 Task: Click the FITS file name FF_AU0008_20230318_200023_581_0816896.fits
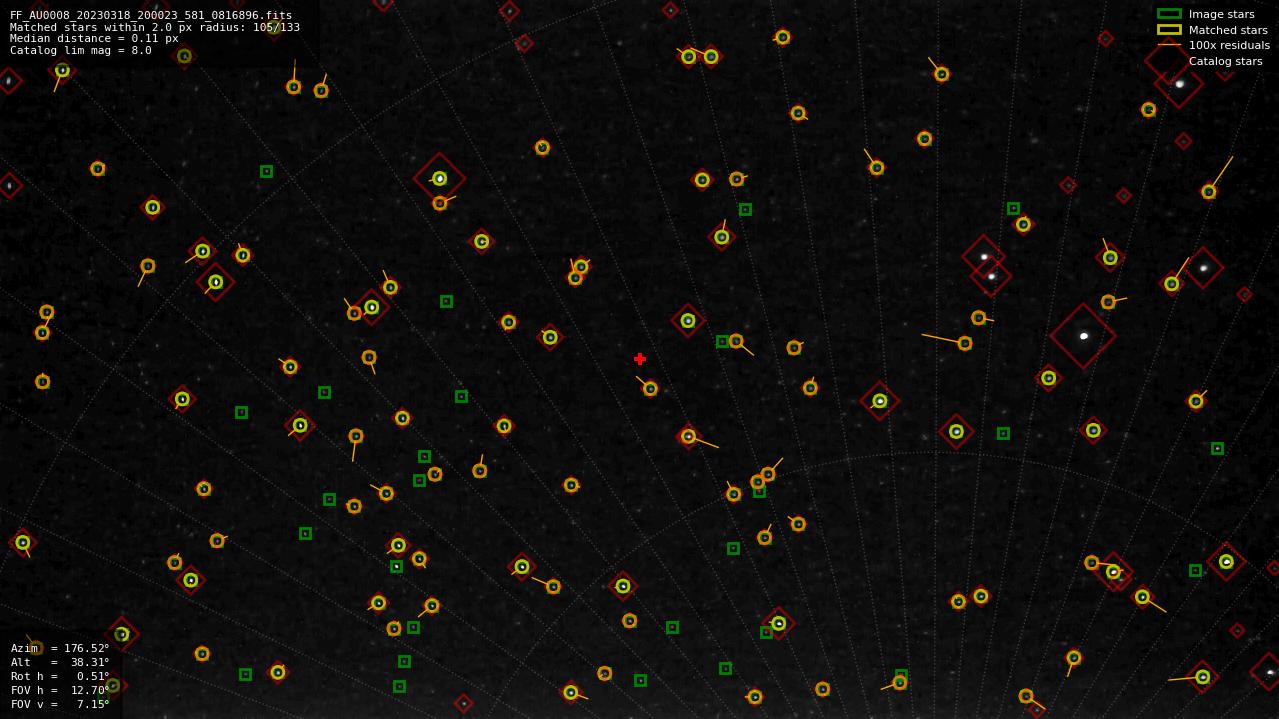[151, 15]
